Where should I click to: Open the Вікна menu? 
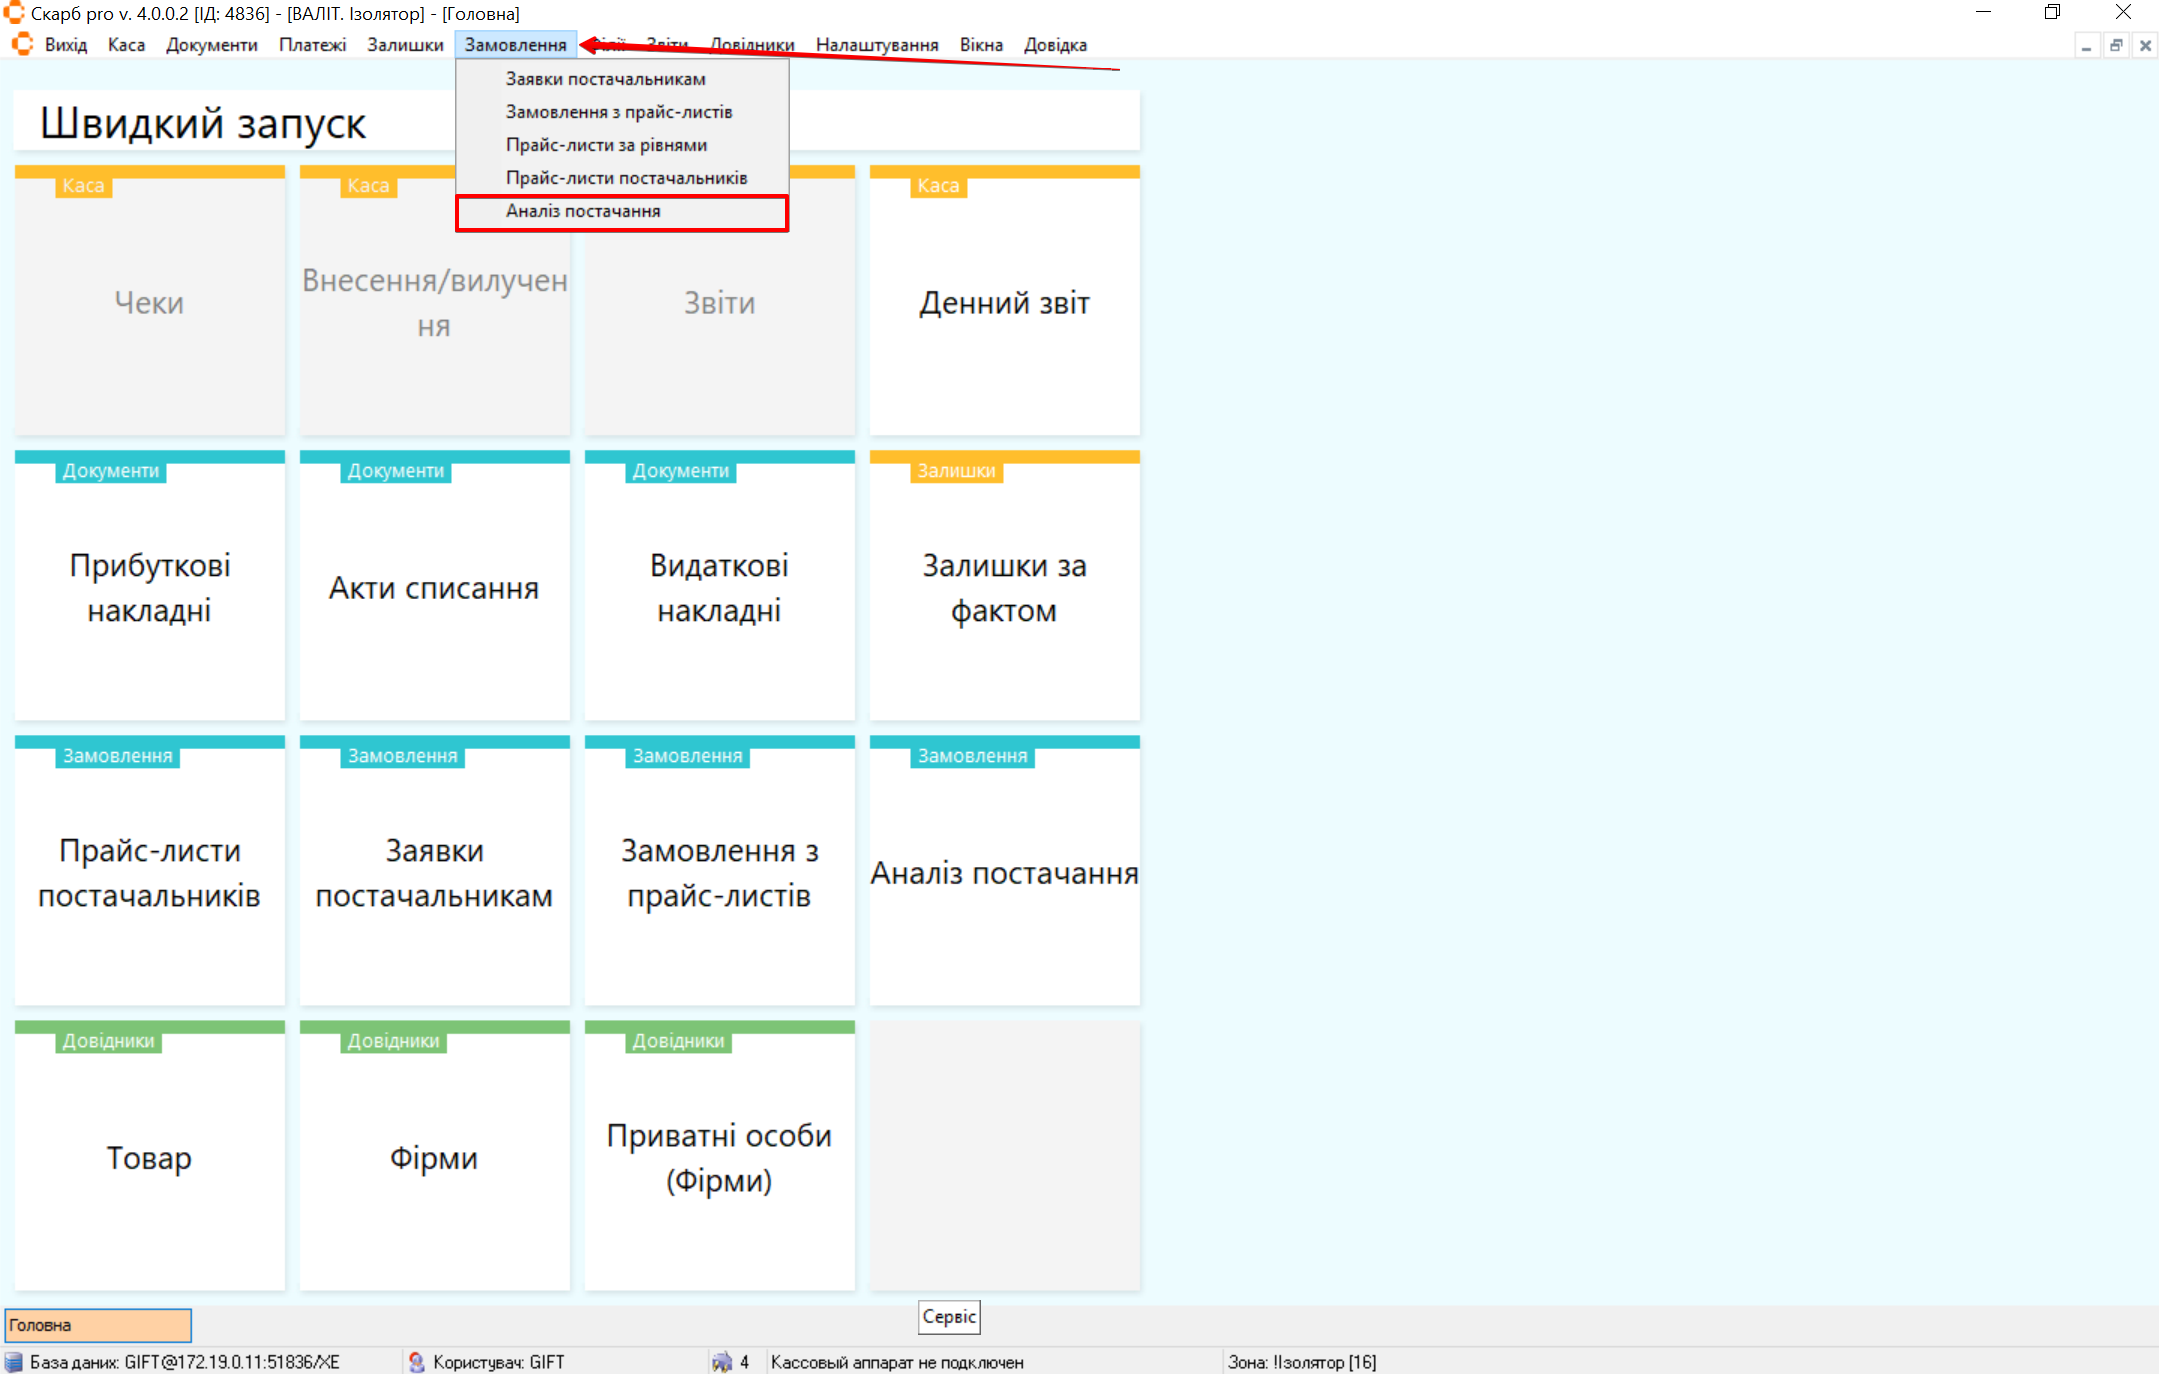(981, 45)
